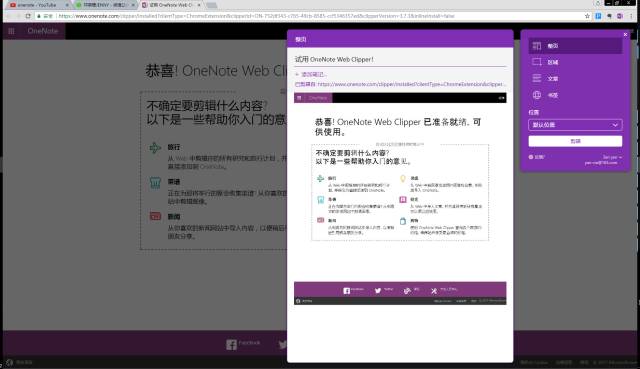
Task: Click the Twitter icon inside clip preview
Action: pos(378,291)
